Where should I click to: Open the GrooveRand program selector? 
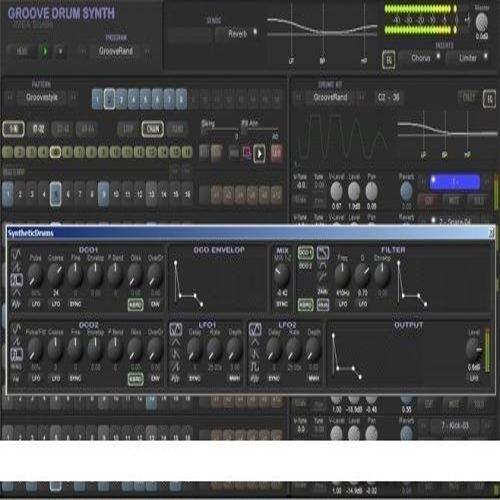116,51
